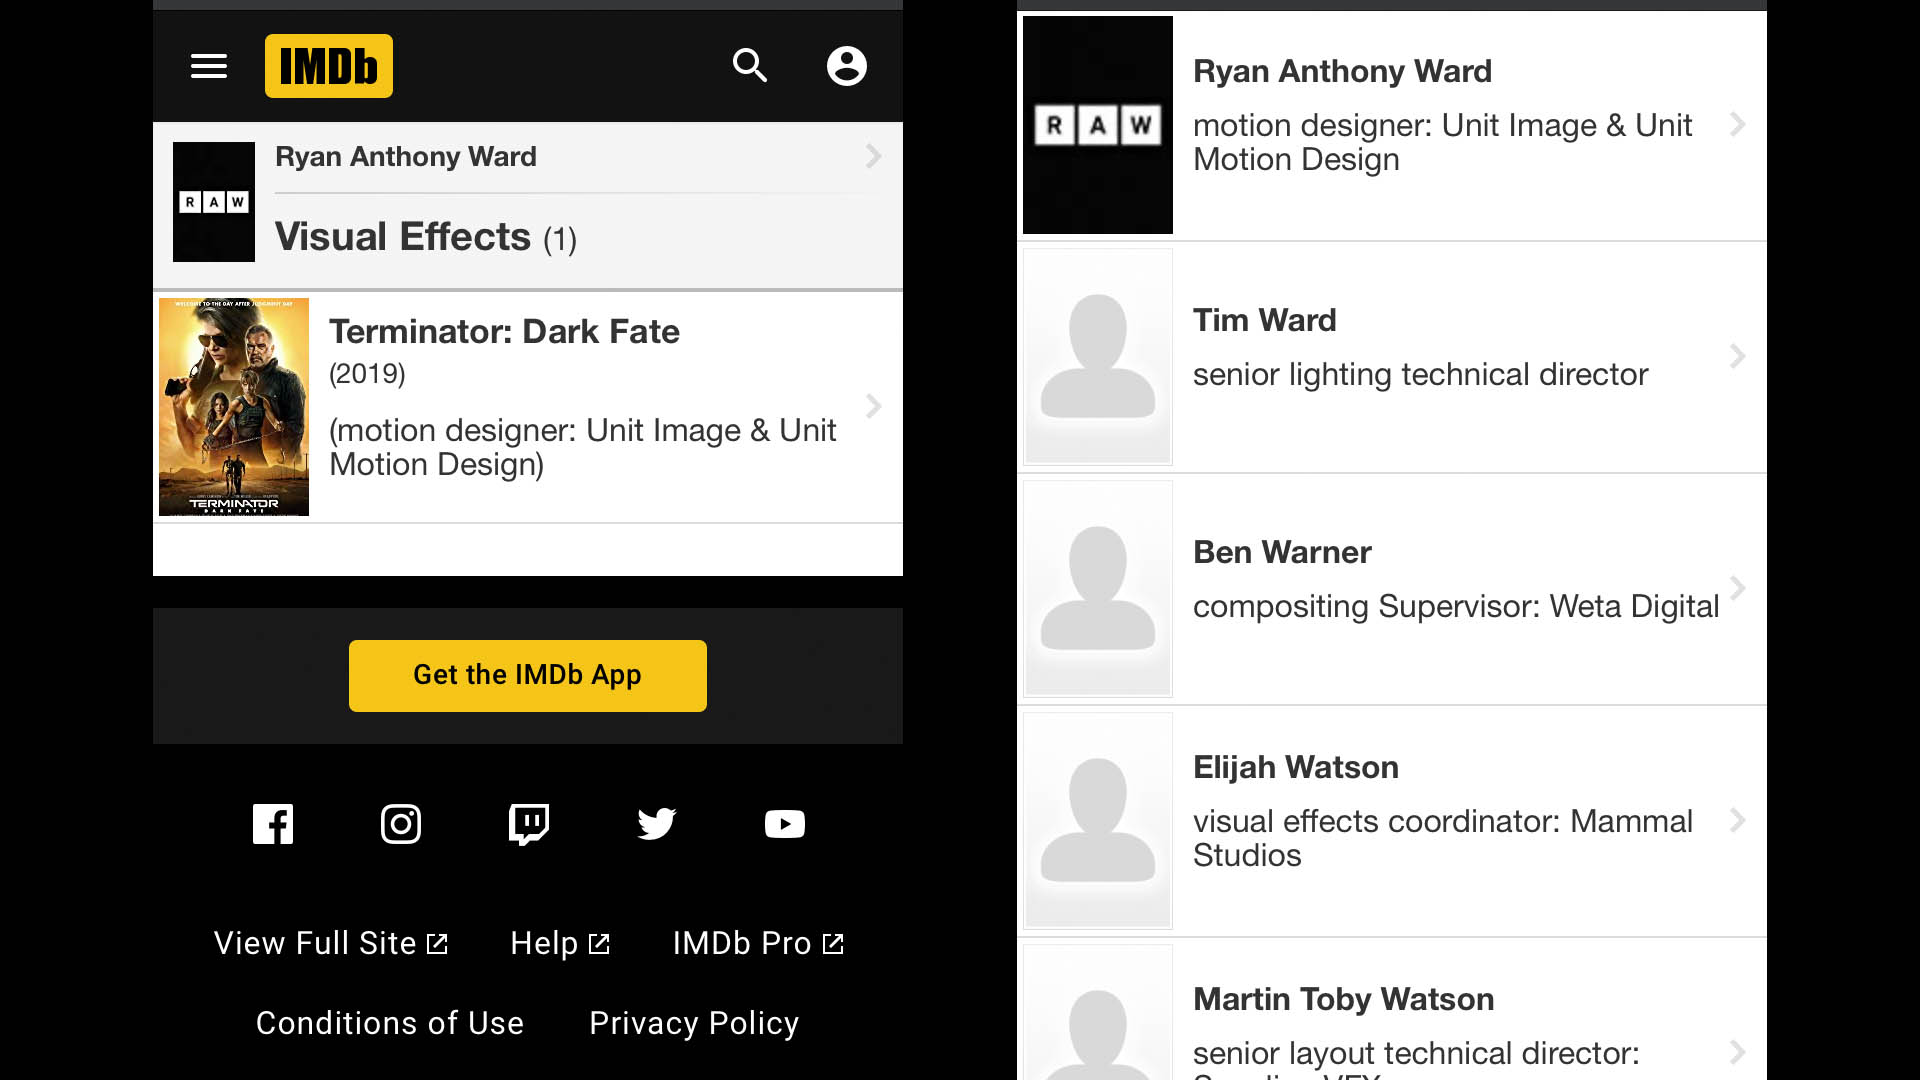Open the user account icon

847,66
